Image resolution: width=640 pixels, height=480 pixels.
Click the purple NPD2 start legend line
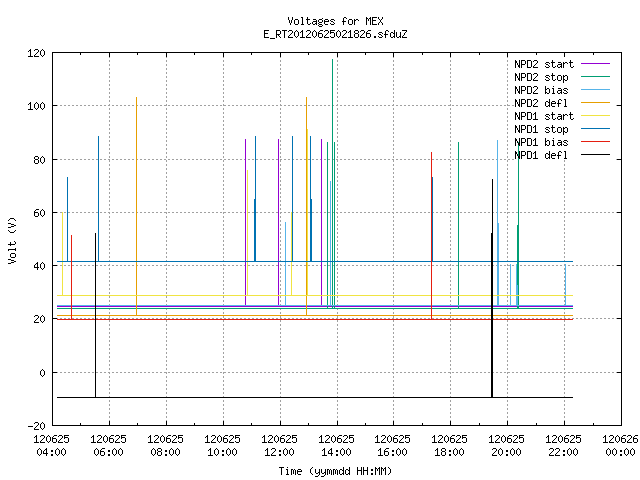coord(596,64)
